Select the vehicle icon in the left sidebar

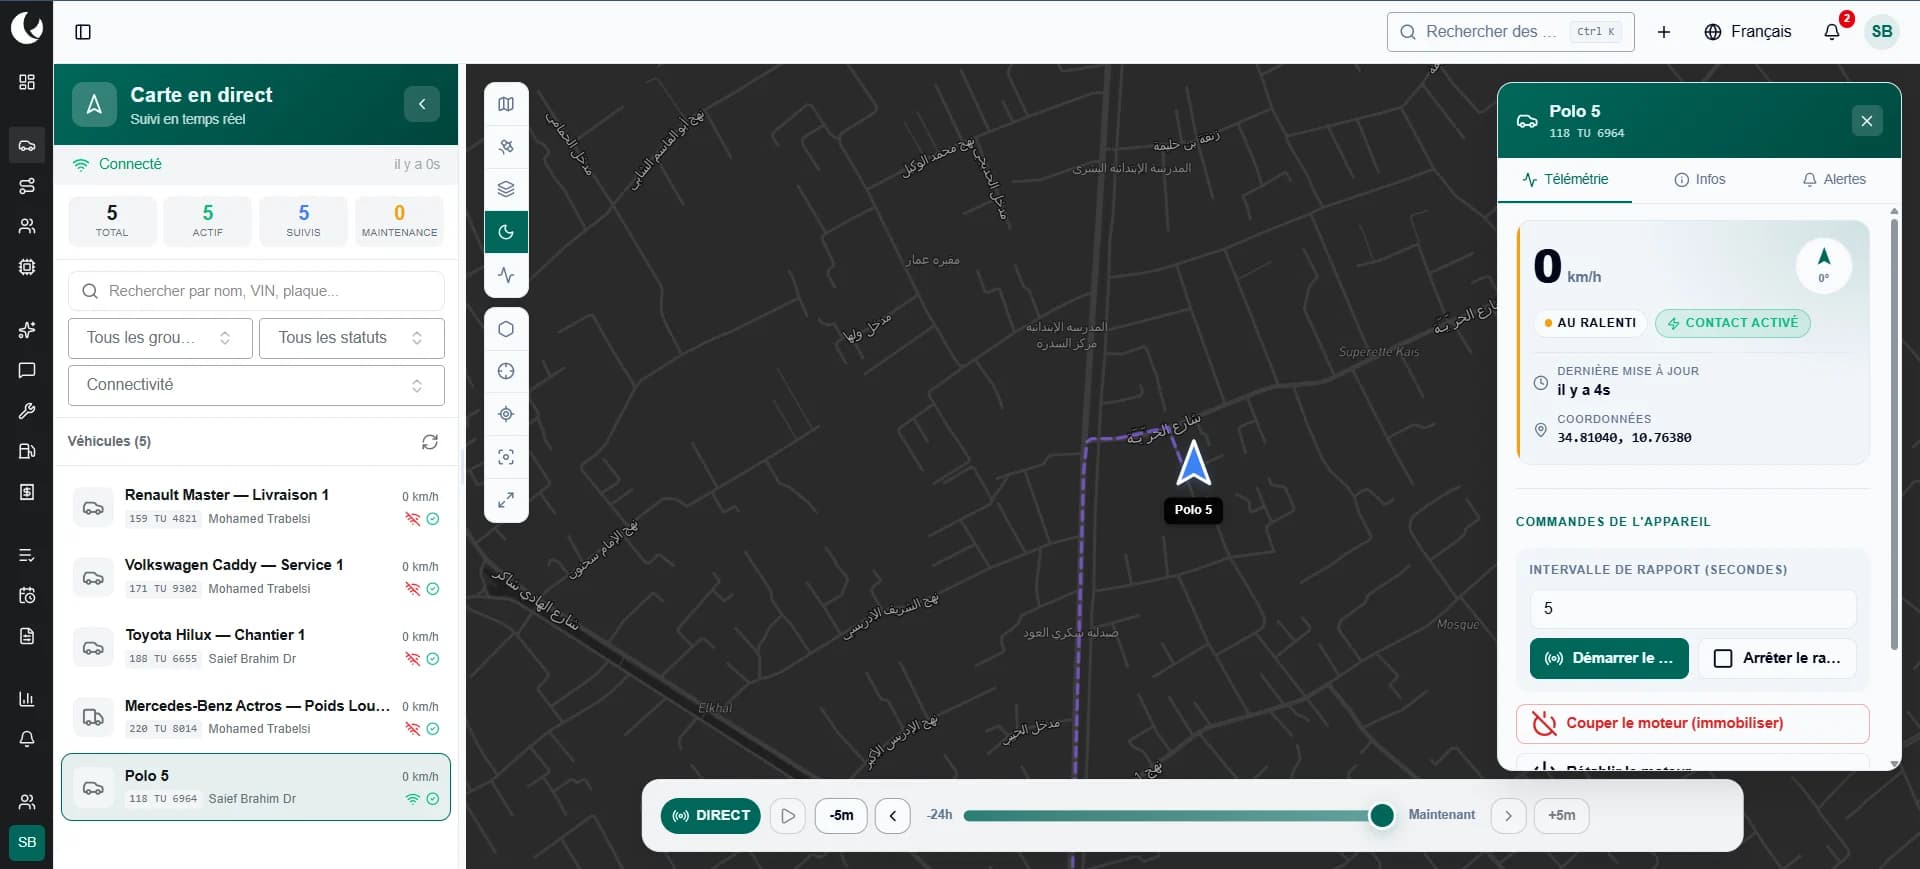27,145
